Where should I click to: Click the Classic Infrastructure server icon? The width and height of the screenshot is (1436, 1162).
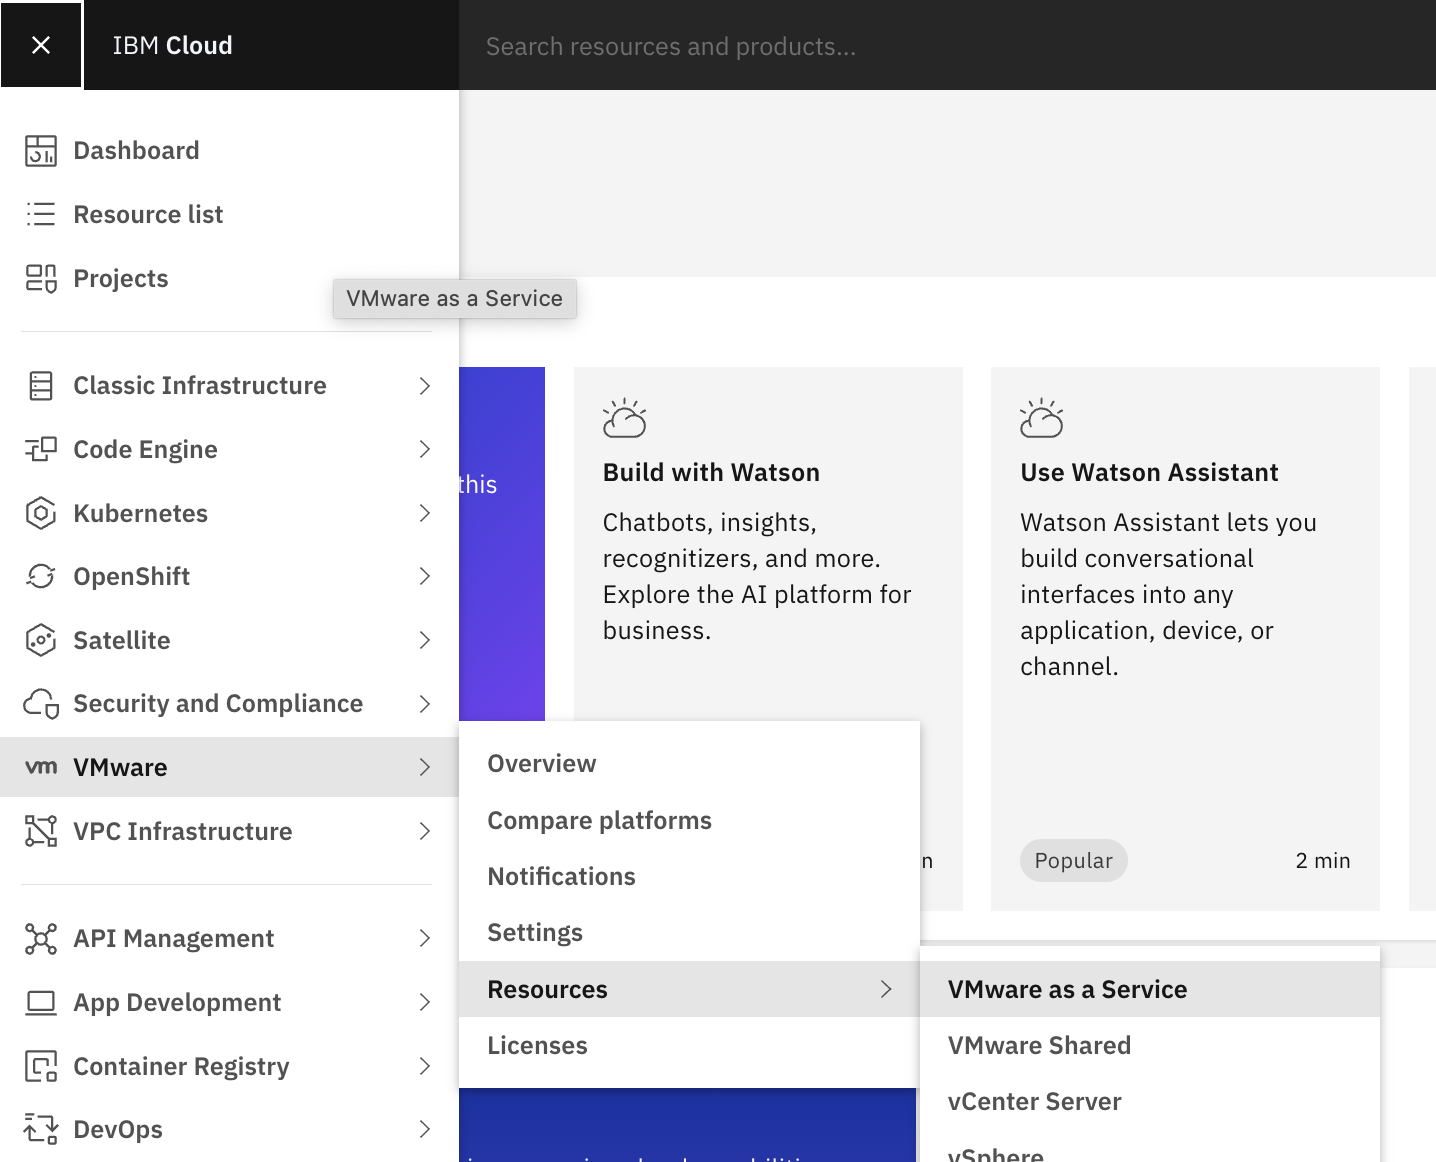pos(41,386)
